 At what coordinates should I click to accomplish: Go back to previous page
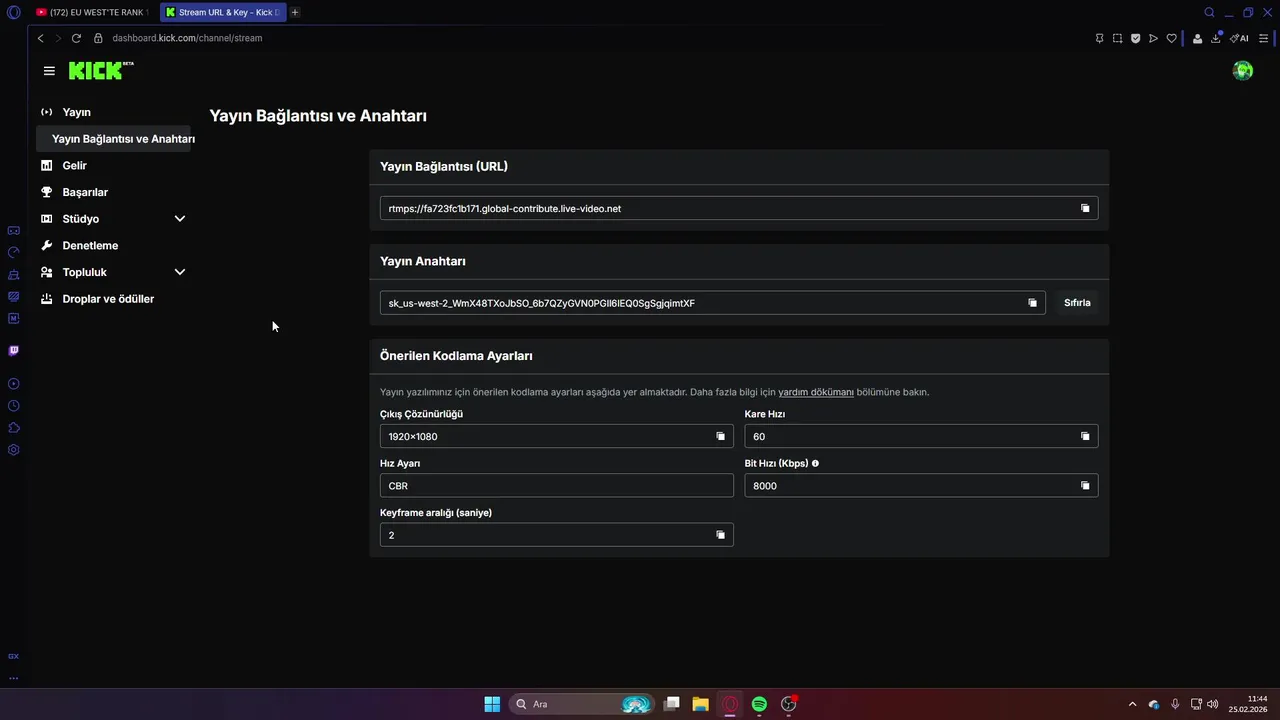tap(40, 38)
